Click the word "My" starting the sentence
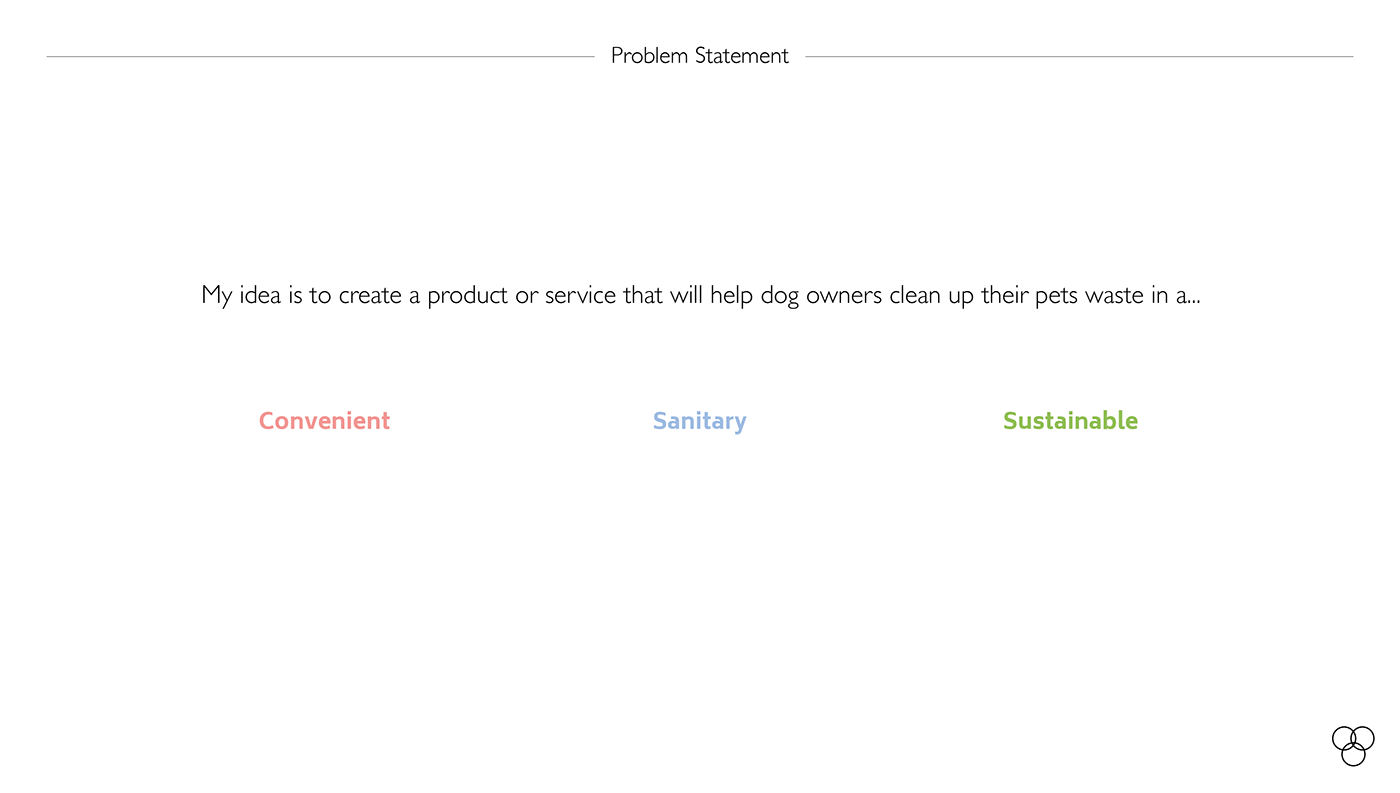Viewport: 1400px width, 793px height. click(217, 296)
